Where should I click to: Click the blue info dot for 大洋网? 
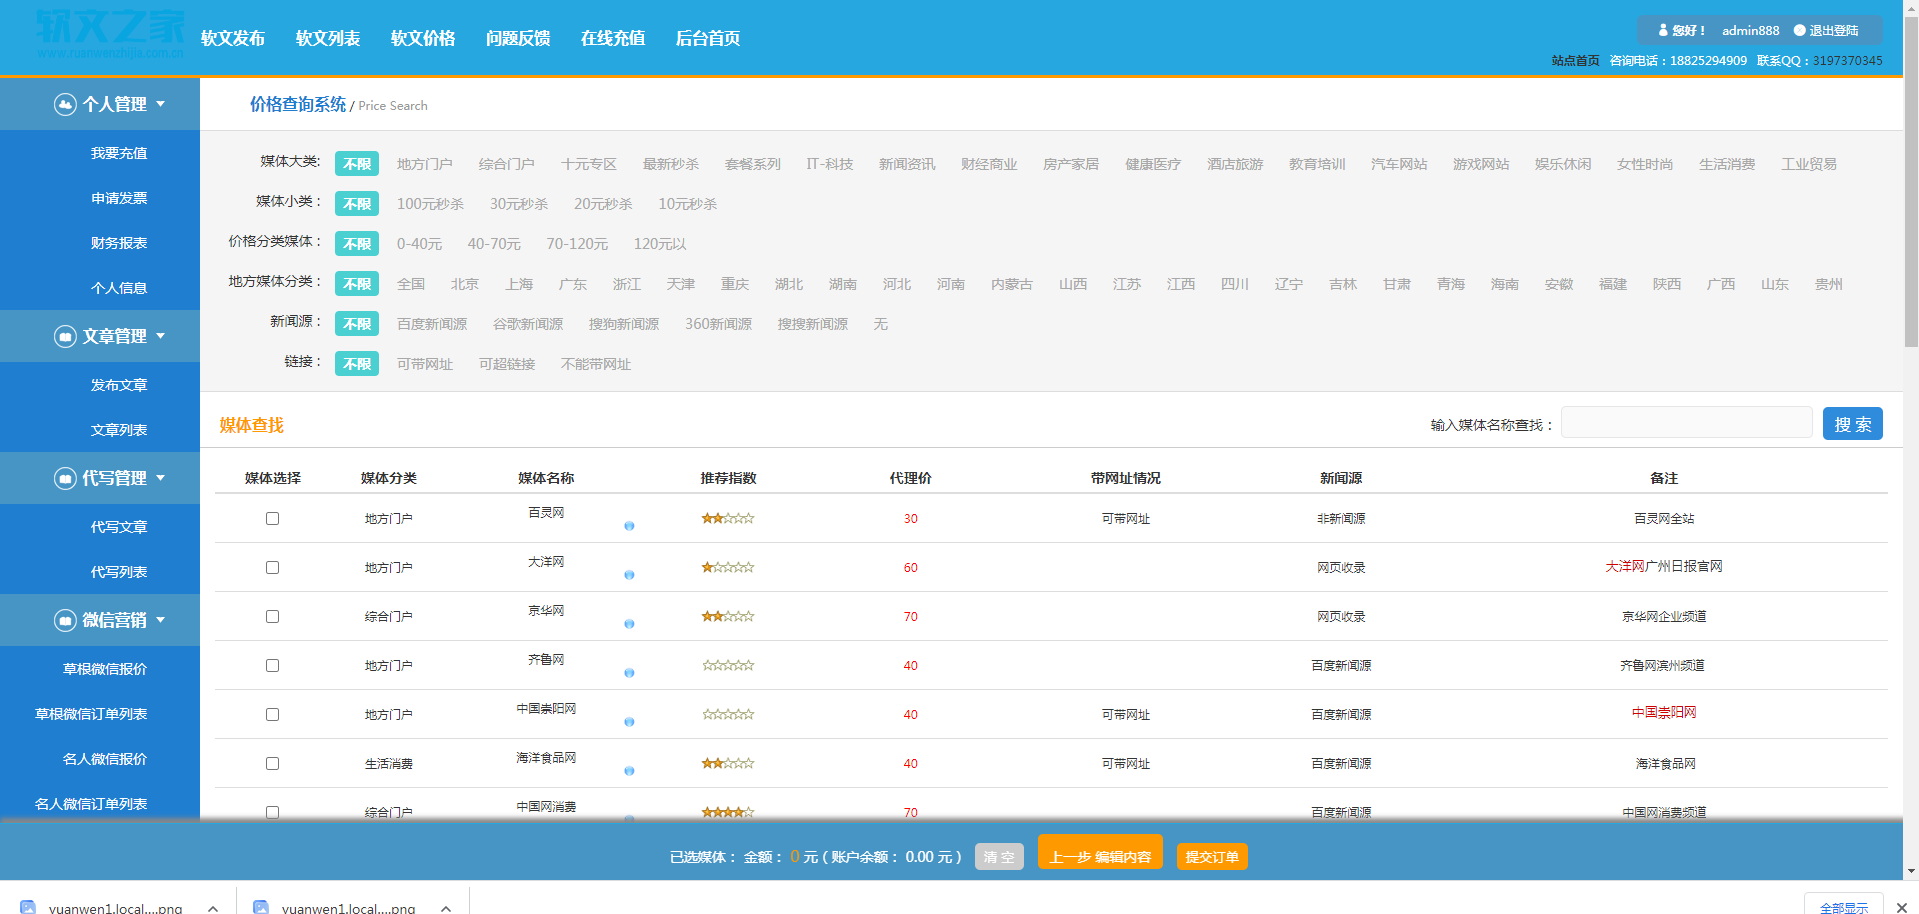629,575
